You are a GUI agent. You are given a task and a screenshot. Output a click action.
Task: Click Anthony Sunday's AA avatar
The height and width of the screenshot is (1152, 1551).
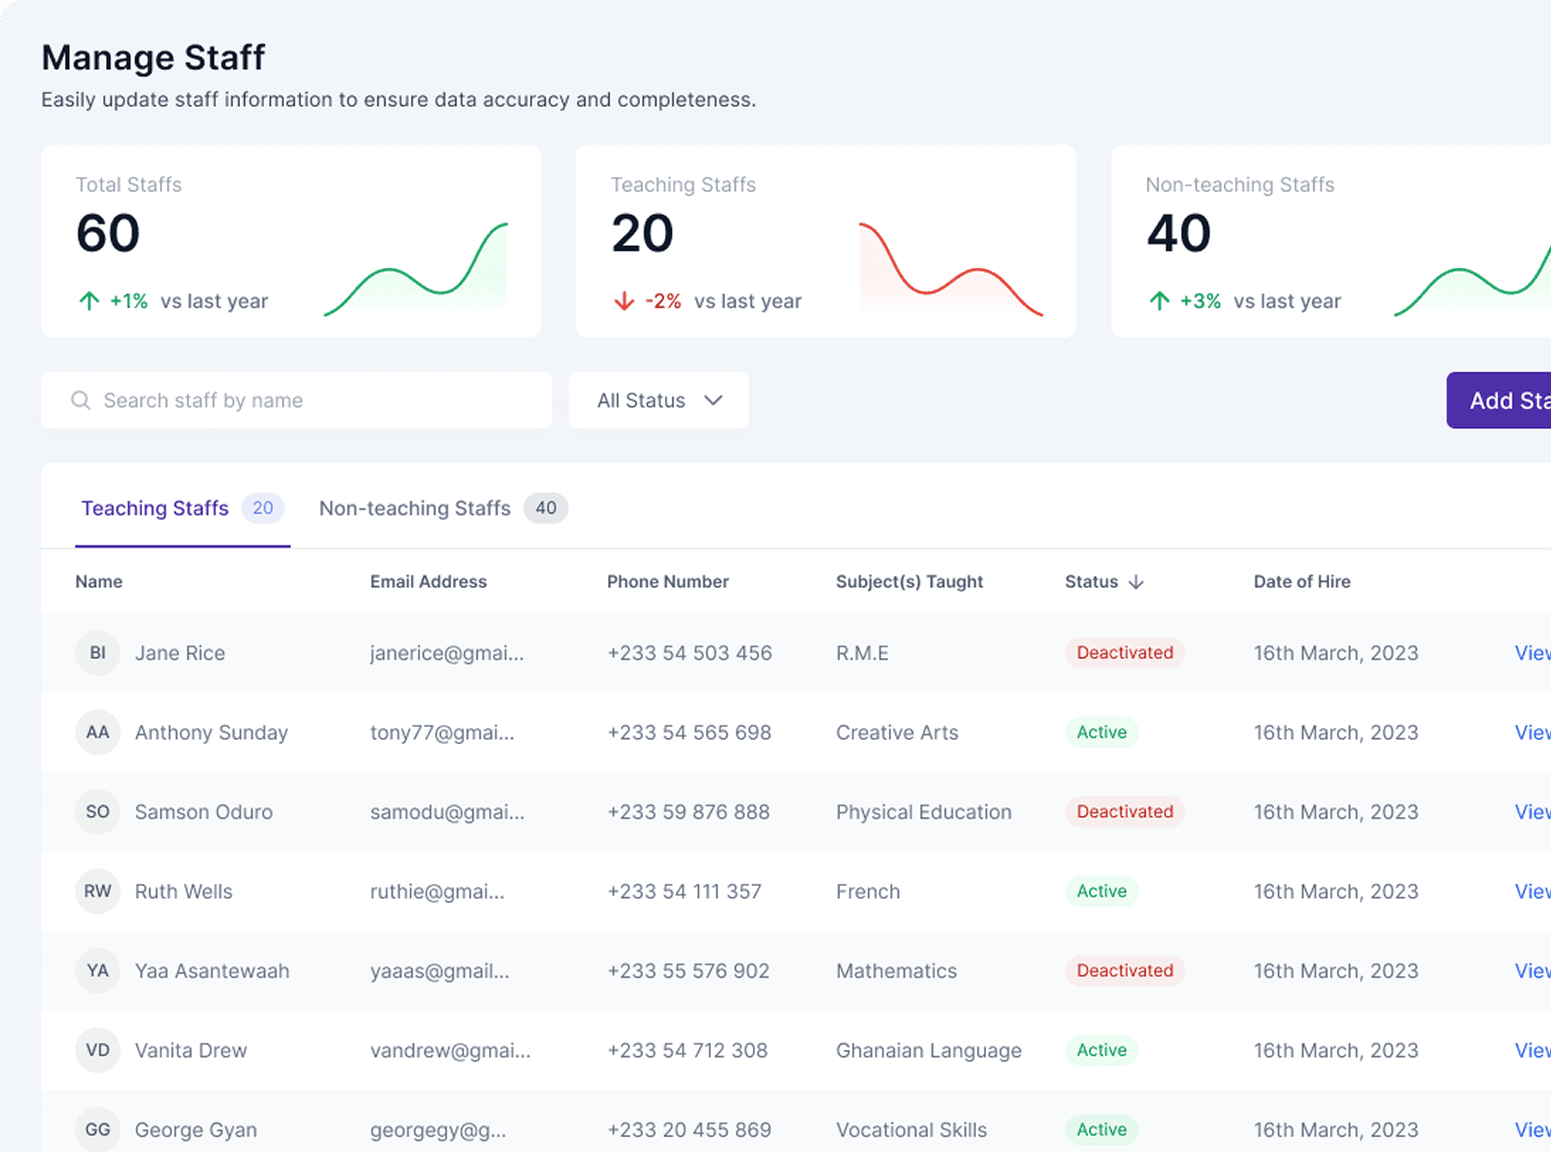98,733
